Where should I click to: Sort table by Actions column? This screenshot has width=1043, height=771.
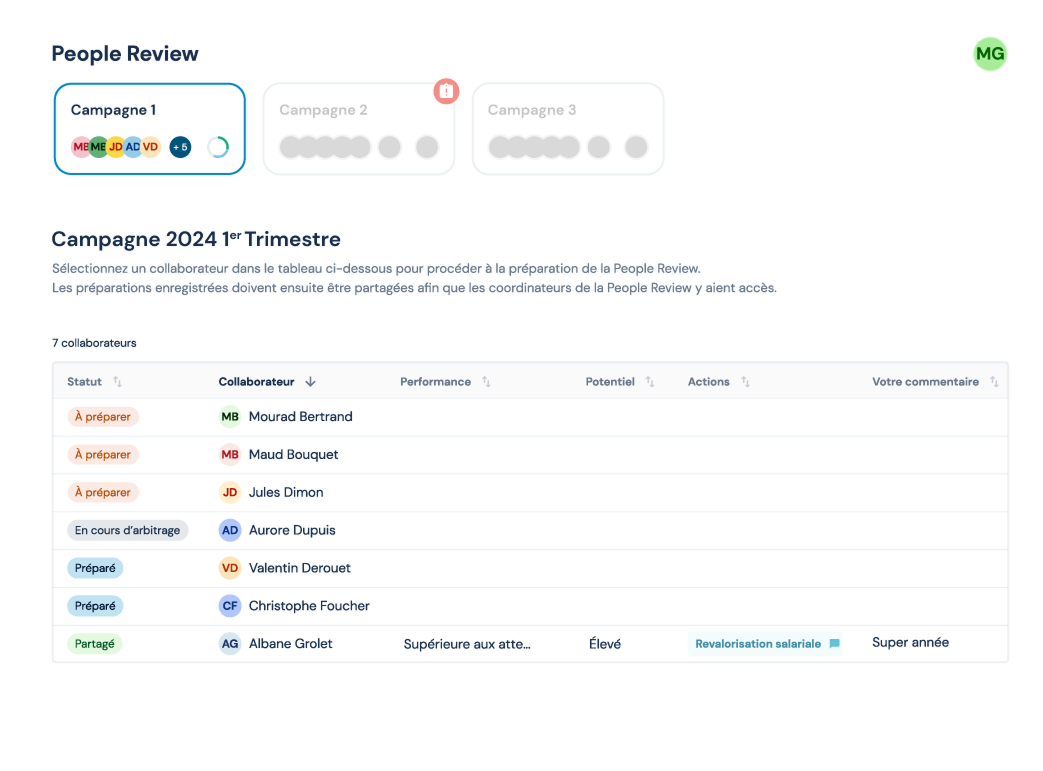tap(746, 382)
